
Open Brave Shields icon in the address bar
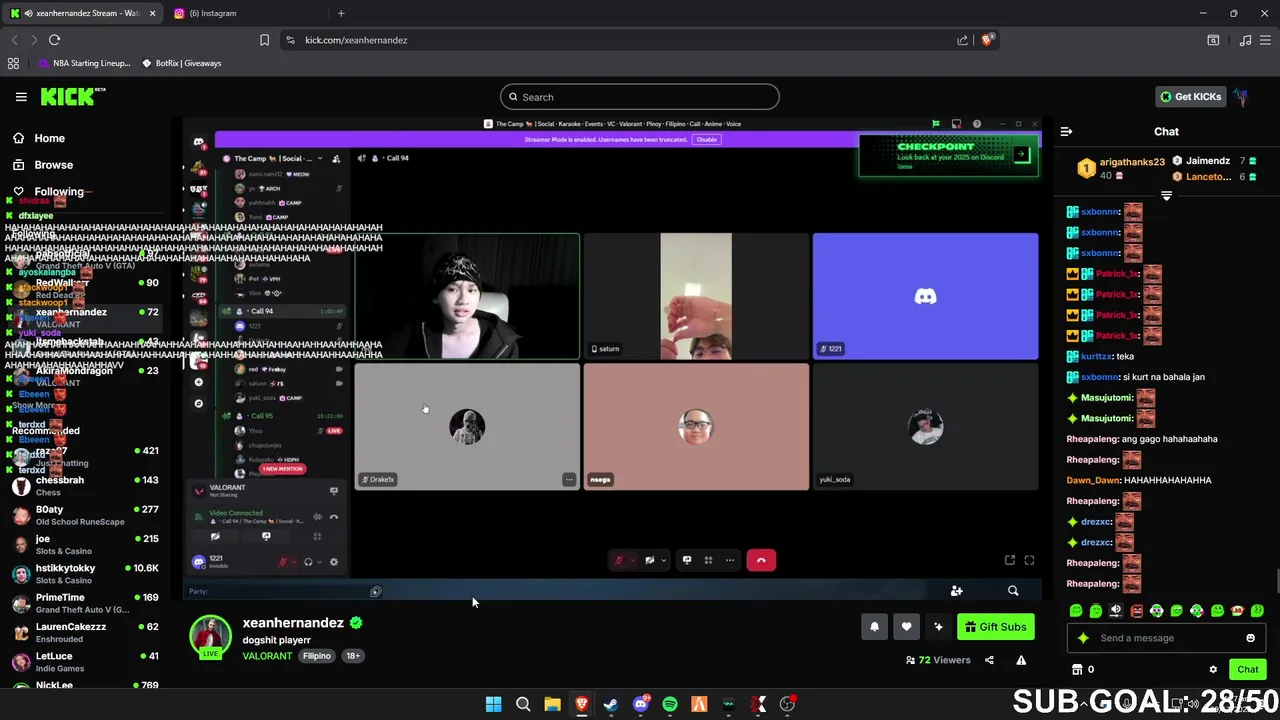pos(987,40)
